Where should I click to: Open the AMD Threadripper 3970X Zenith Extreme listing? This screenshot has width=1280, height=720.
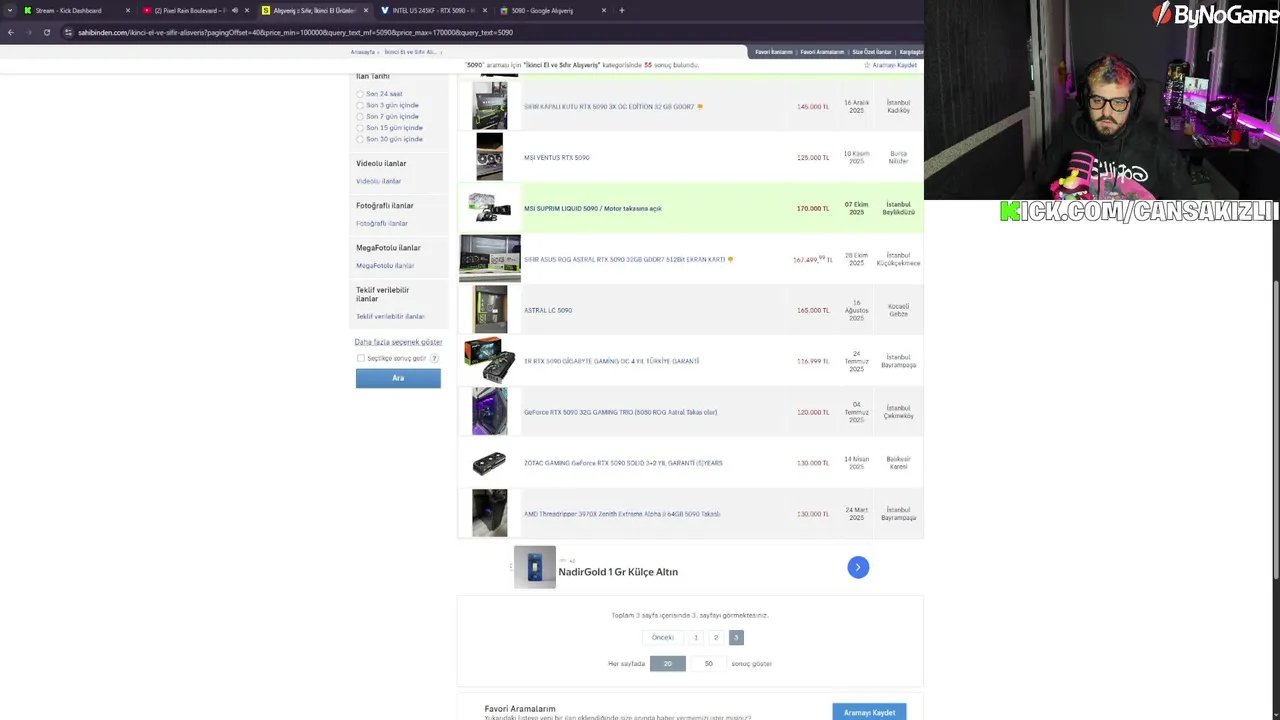pos(622,514)
